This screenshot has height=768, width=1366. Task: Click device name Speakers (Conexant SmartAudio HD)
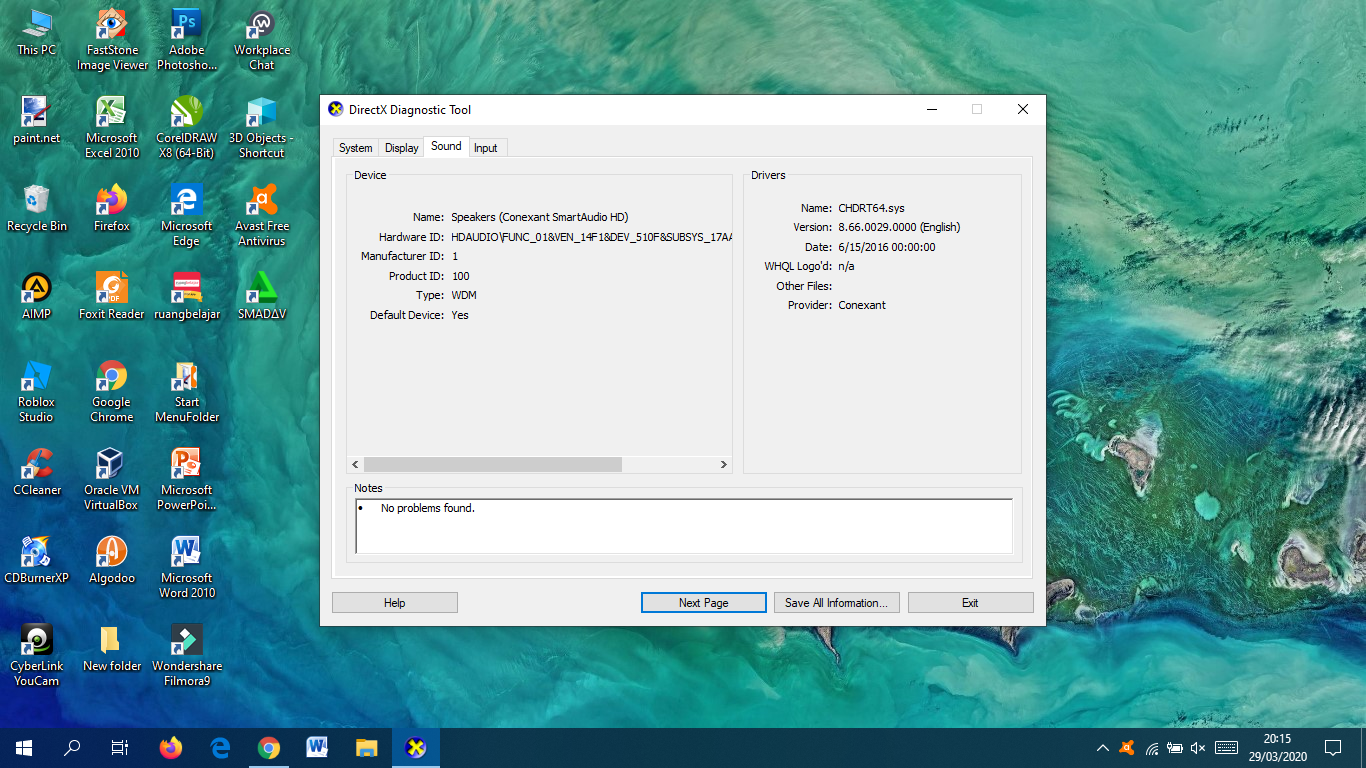[x=540, y=217]
